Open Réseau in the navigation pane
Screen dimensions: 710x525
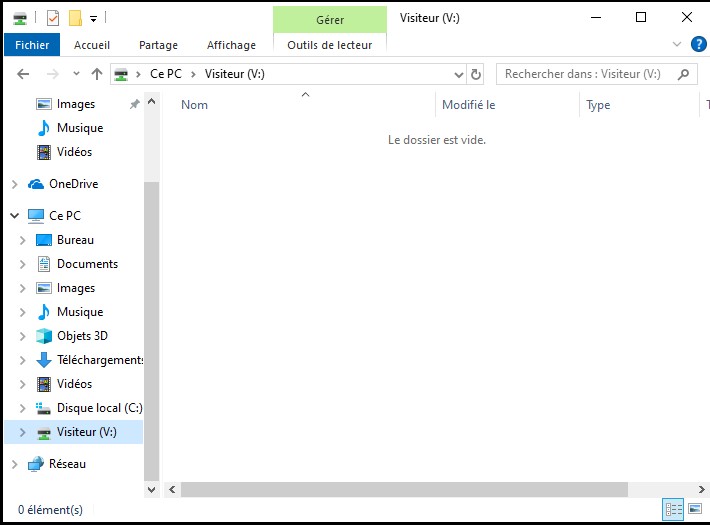click(67, 464)
